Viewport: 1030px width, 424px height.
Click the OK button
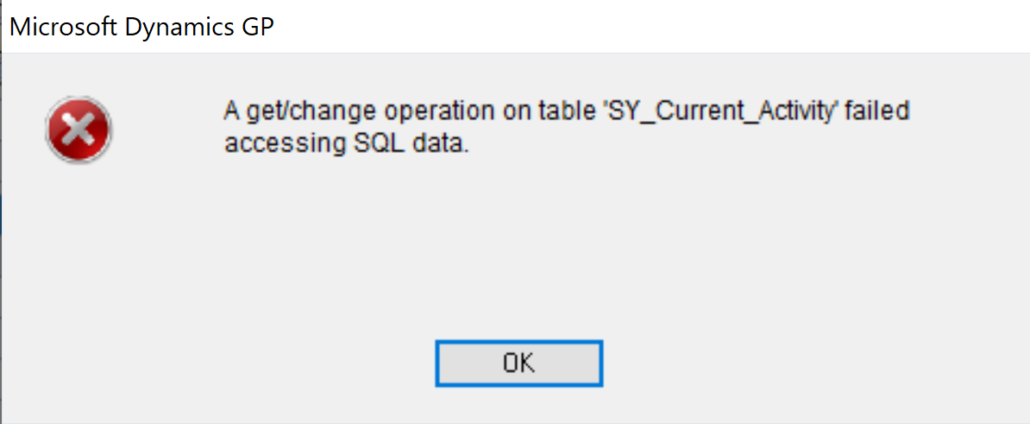[519, 363]
